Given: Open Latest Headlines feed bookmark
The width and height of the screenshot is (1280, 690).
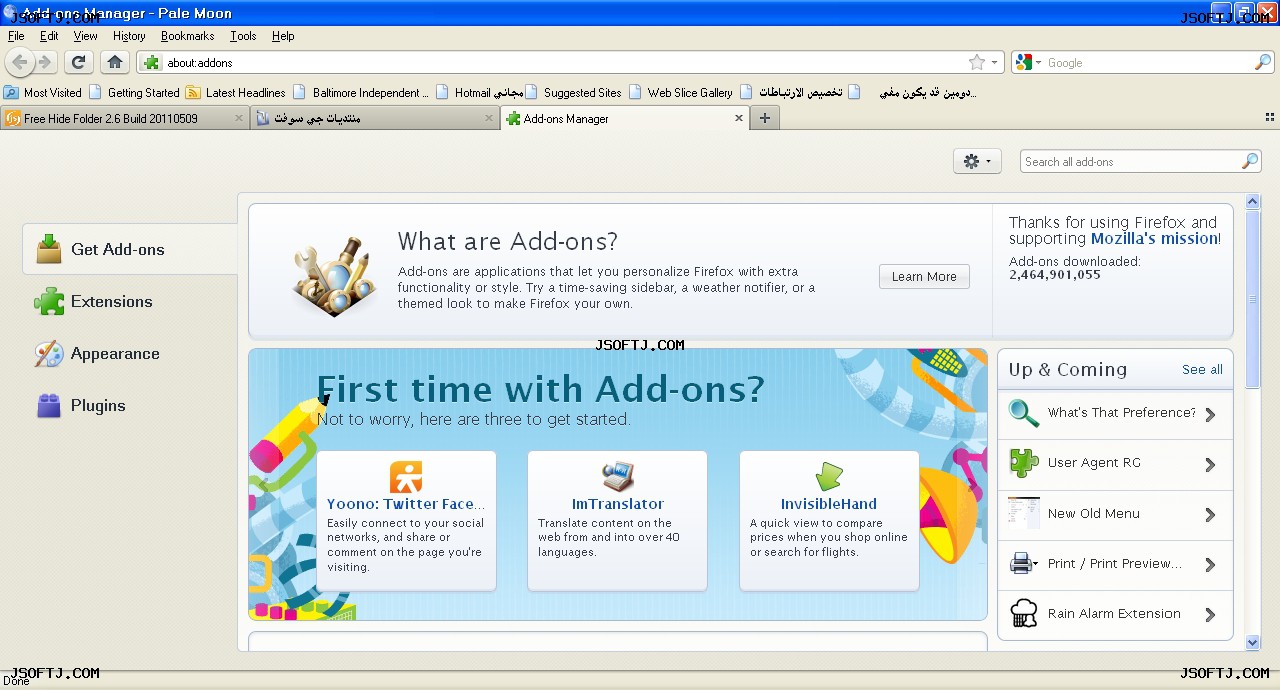Looking at the screenshot, I should [x=236, y=92].
